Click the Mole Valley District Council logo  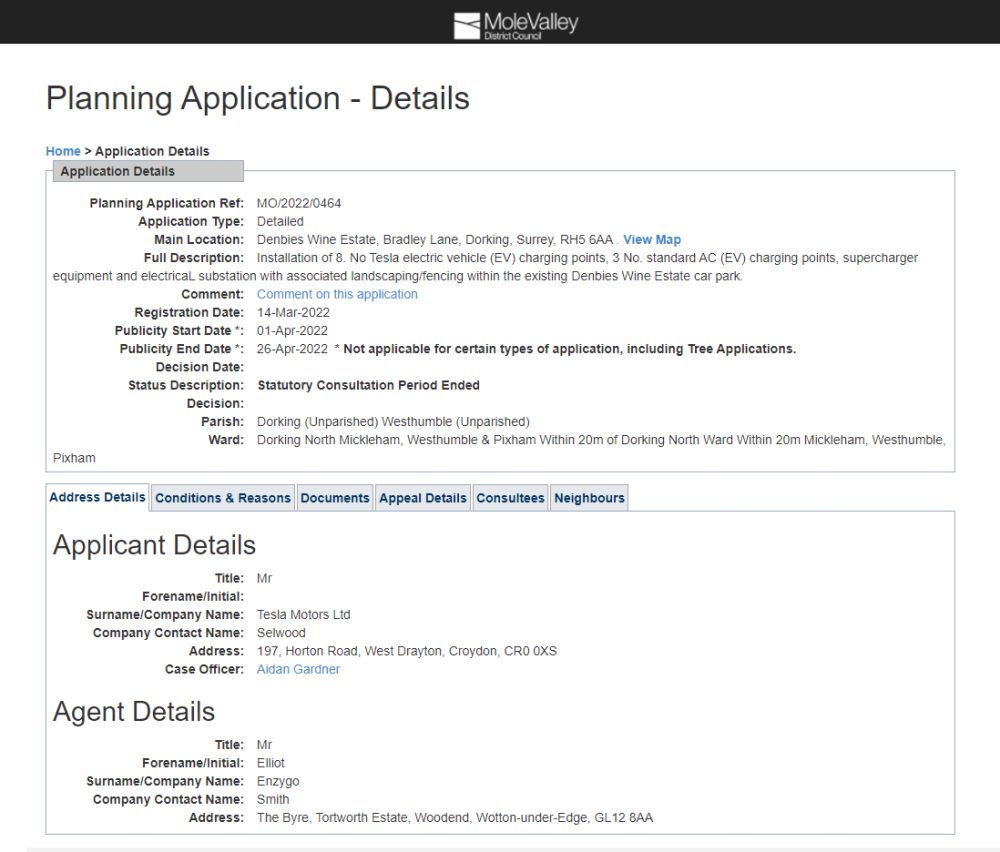515,26
